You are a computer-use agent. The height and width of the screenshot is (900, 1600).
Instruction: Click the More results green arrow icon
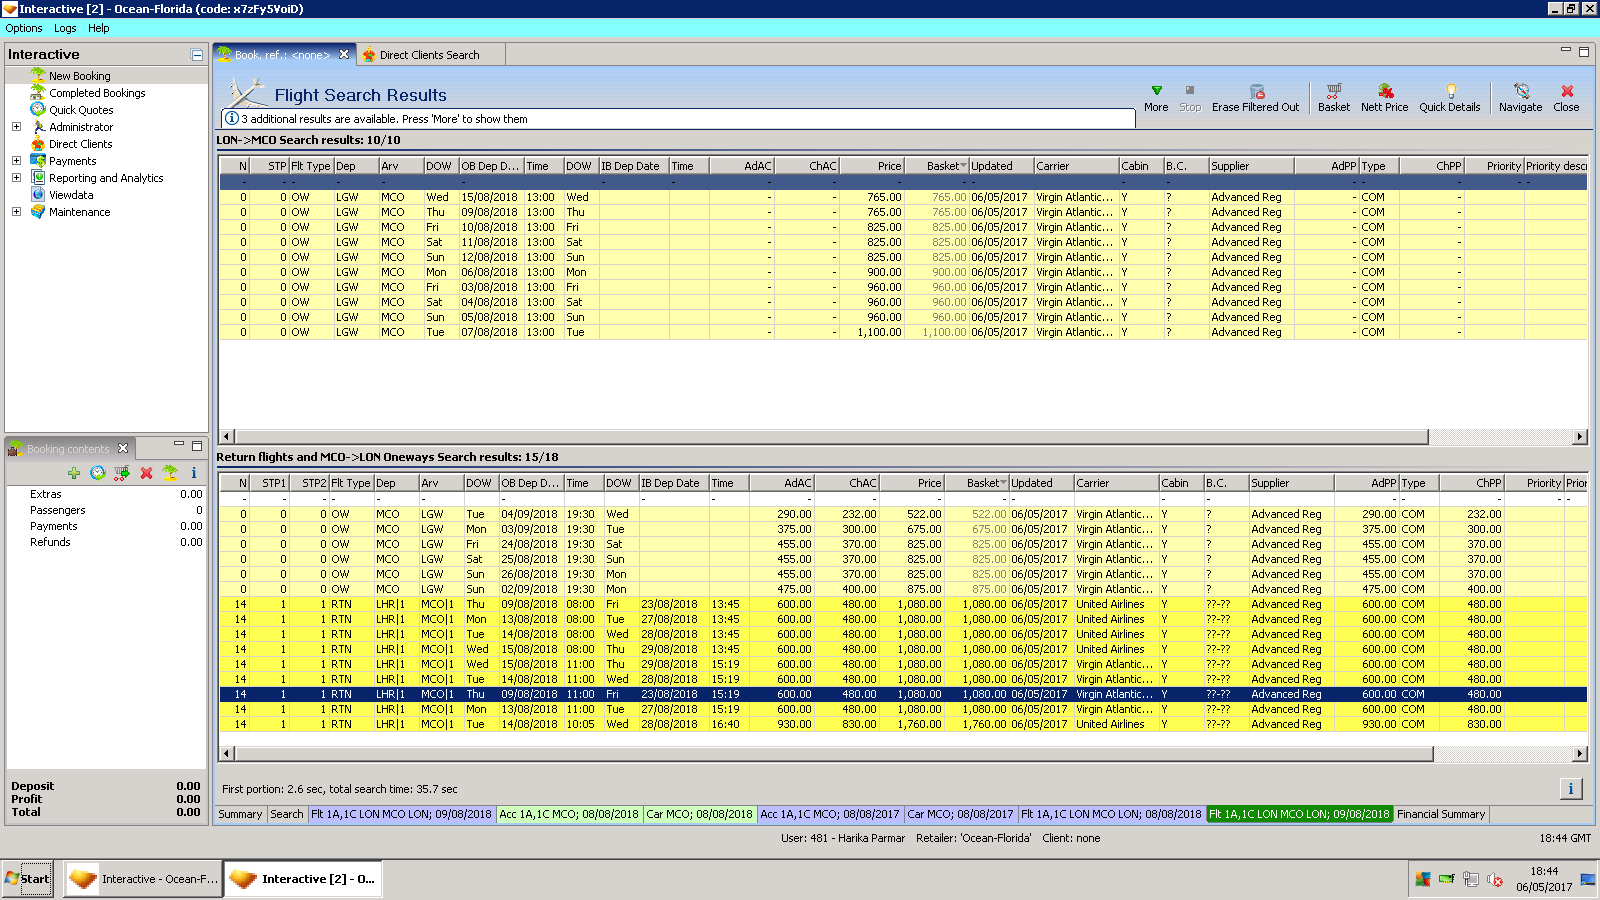[1156, 91]
